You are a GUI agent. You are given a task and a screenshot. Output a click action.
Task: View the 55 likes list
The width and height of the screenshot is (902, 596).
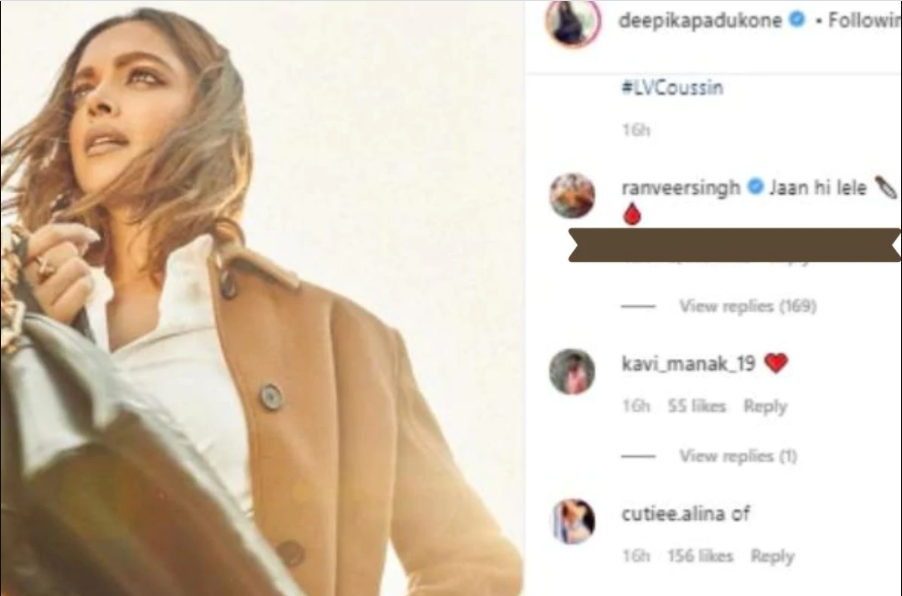click(x=697, y=406)
